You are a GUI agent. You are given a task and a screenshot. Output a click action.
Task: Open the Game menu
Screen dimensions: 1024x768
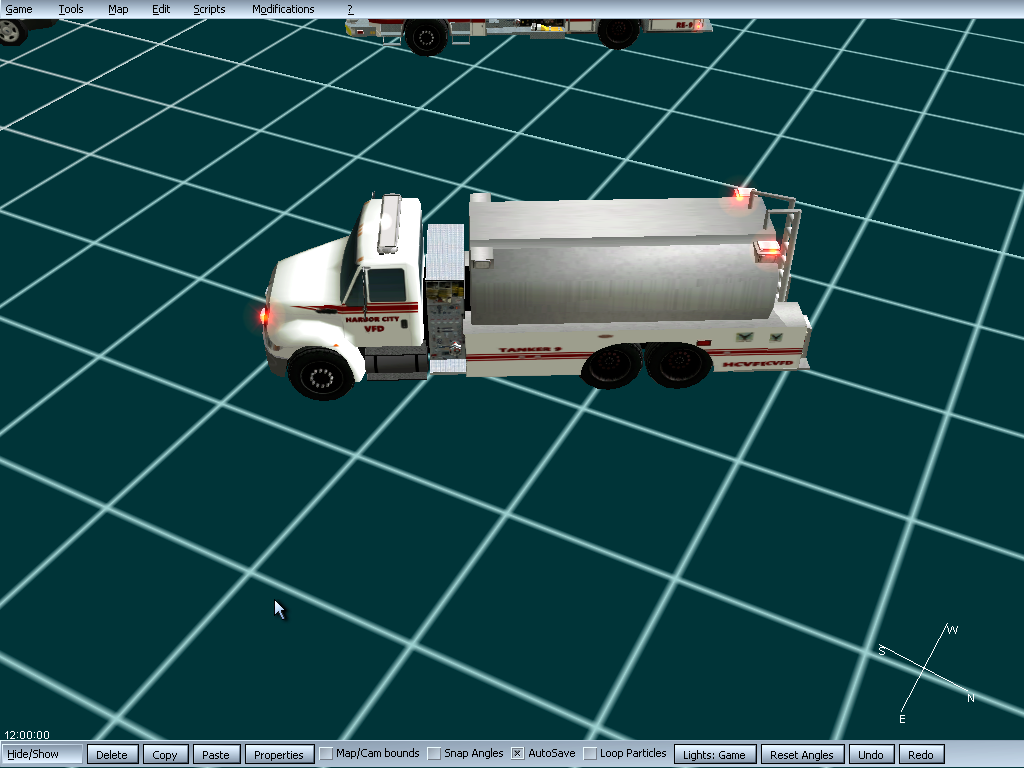[x=19, y=9]
